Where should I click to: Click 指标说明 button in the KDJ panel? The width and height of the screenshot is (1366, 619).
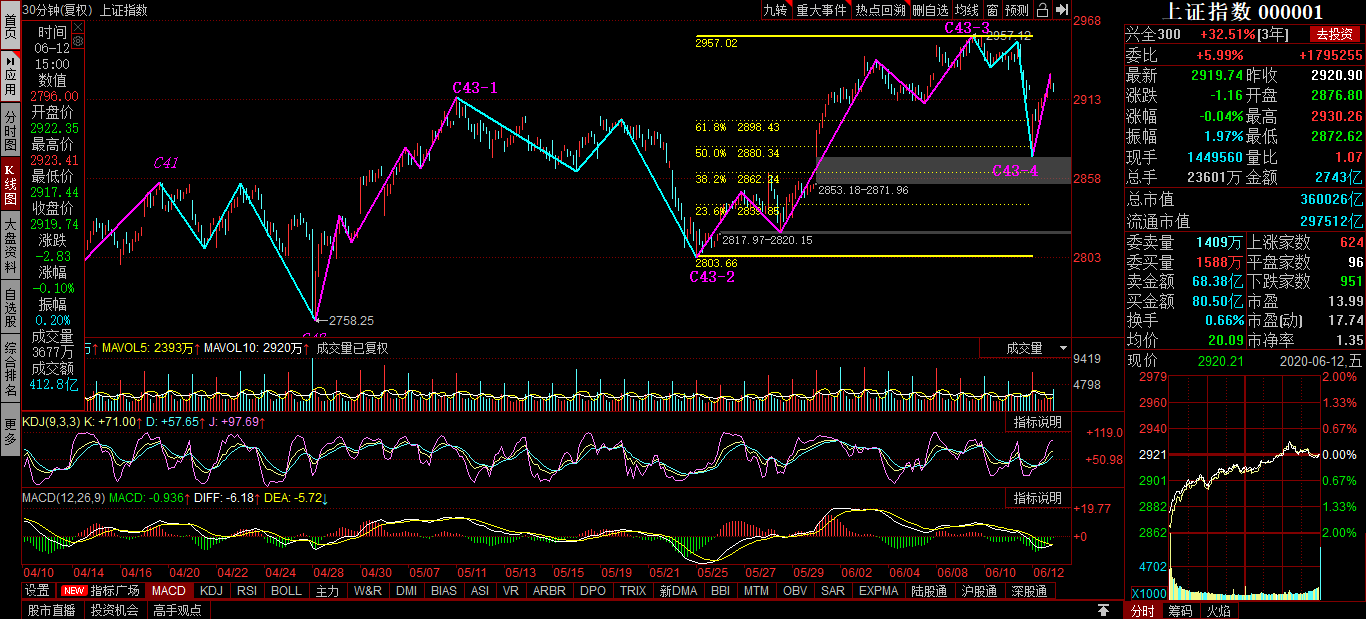[1037, 422]
